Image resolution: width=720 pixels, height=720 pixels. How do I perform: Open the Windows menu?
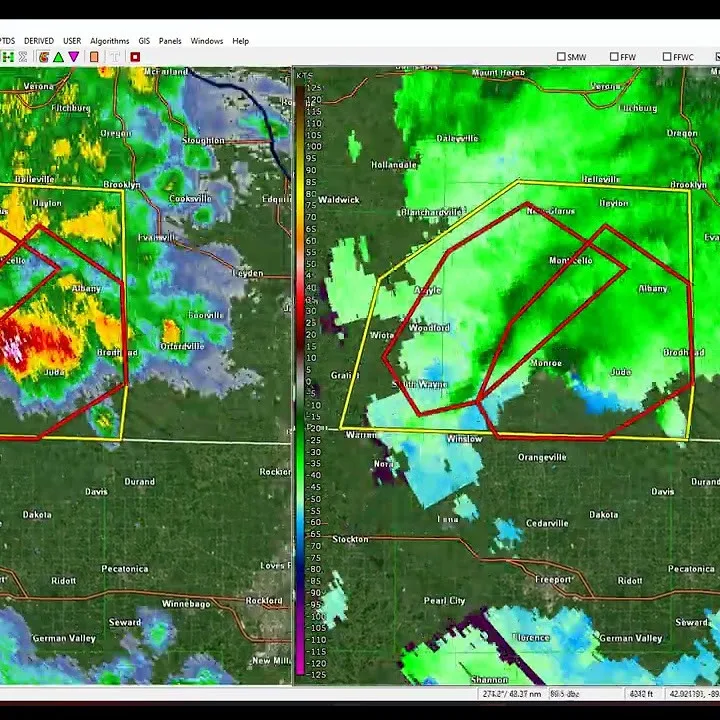tap(207, 41)
